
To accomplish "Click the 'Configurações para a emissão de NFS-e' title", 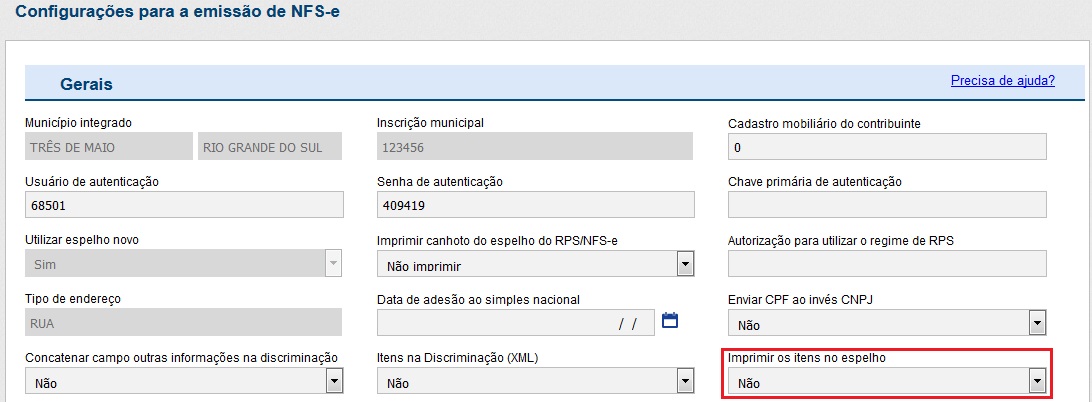I will click(177, 15).
